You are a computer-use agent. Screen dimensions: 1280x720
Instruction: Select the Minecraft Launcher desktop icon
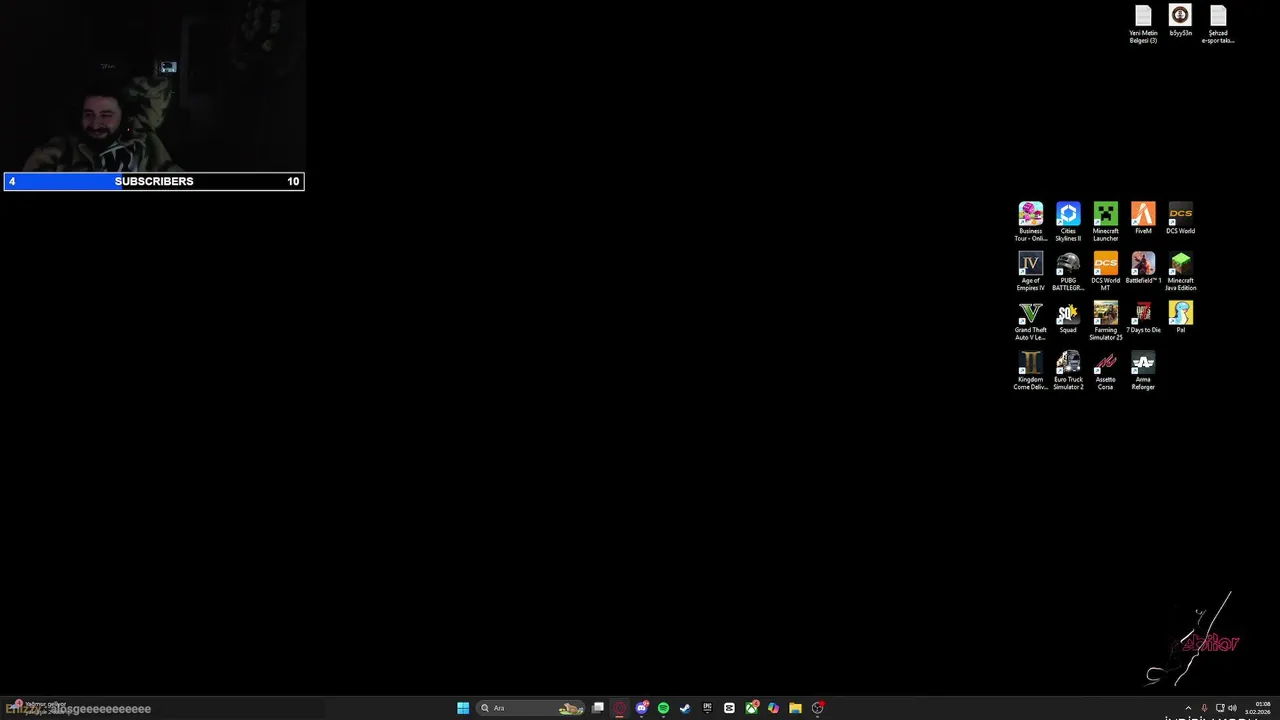click(x=1105, y=221)
